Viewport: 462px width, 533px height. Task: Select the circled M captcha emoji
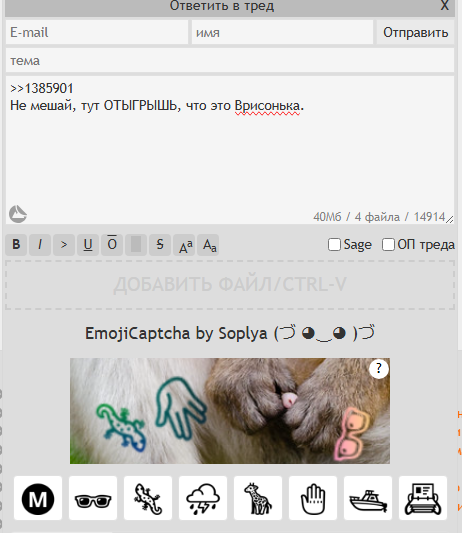pos(38,498)
